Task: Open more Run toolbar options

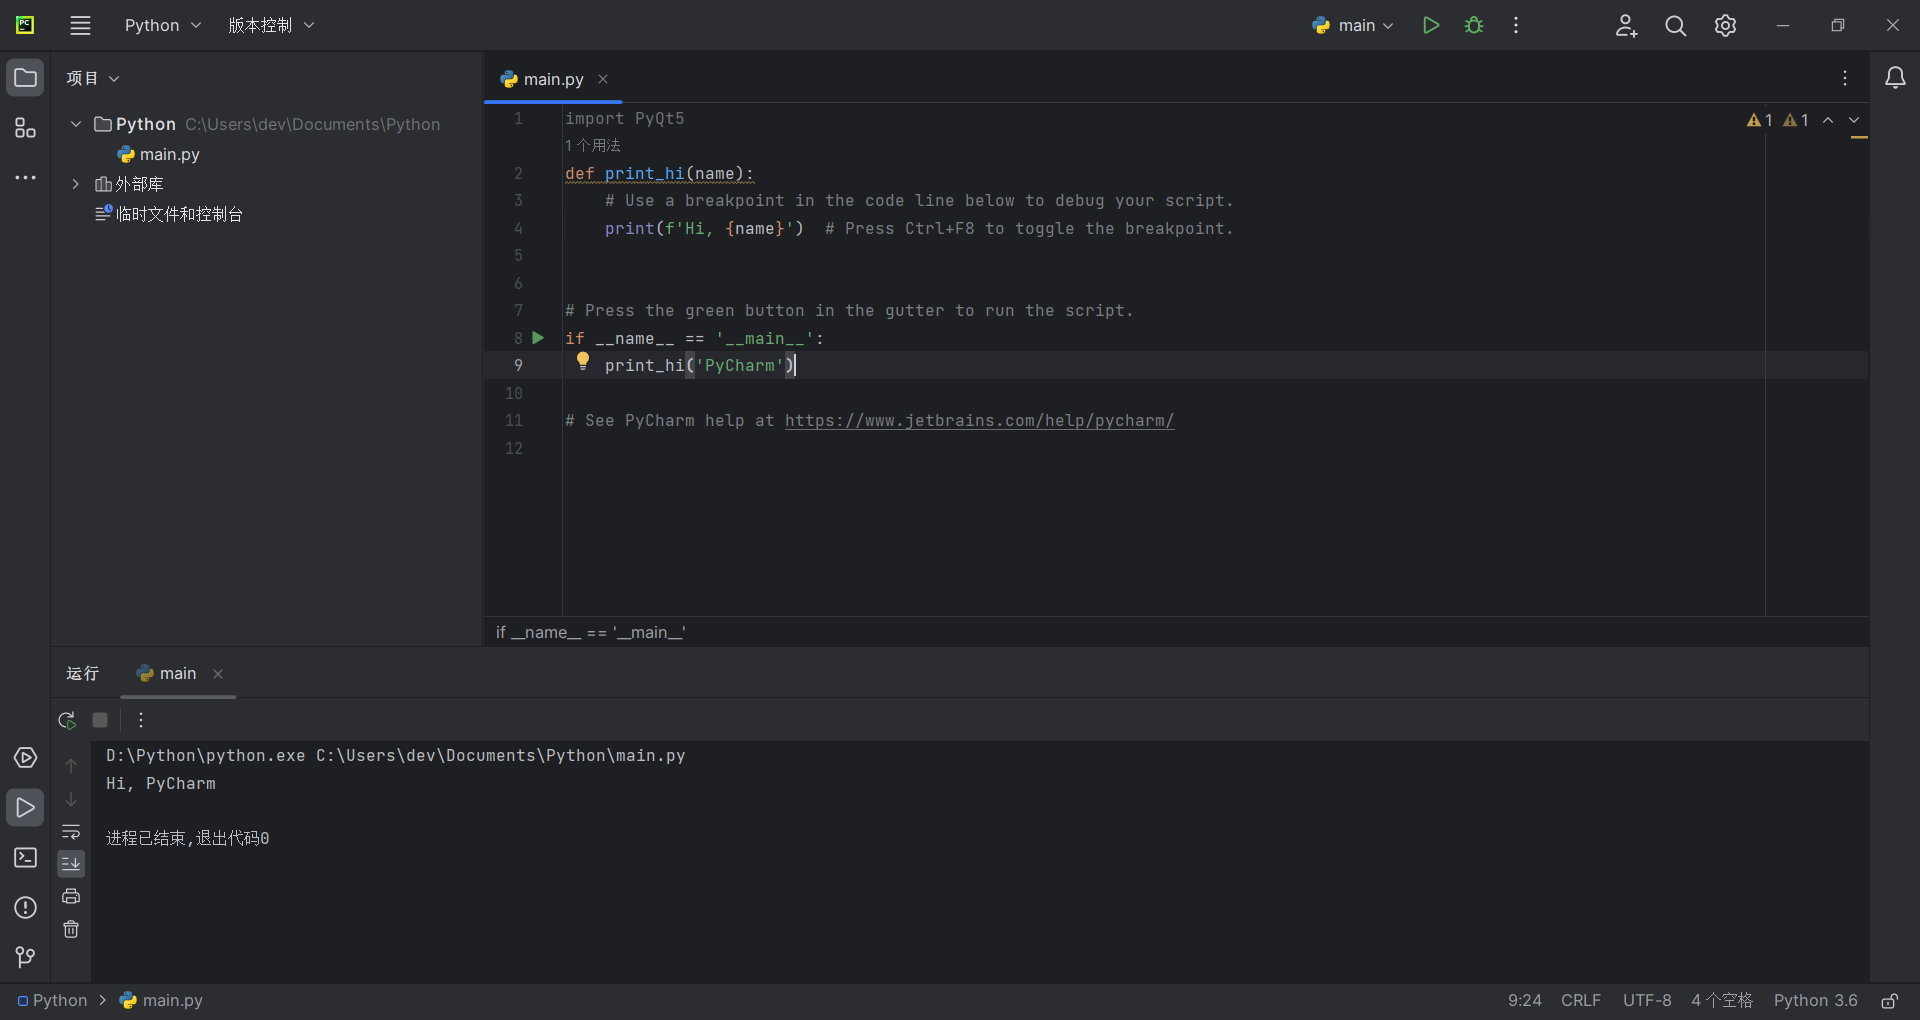Action: coord(141,720)
